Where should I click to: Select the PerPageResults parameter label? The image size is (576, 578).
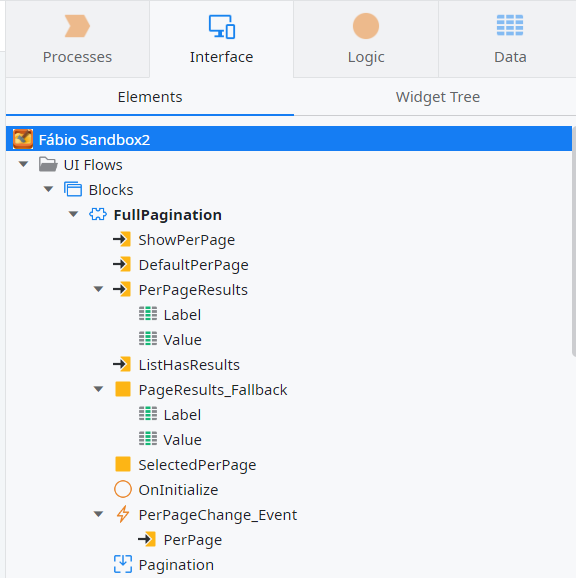tap(193, 290)
